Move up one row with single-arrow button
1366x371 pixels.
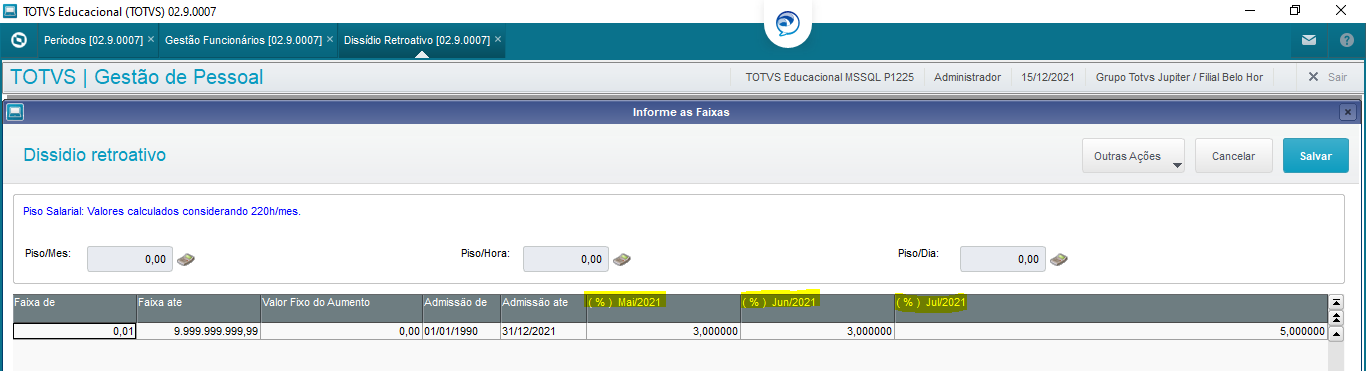(x=1336, y=333)
